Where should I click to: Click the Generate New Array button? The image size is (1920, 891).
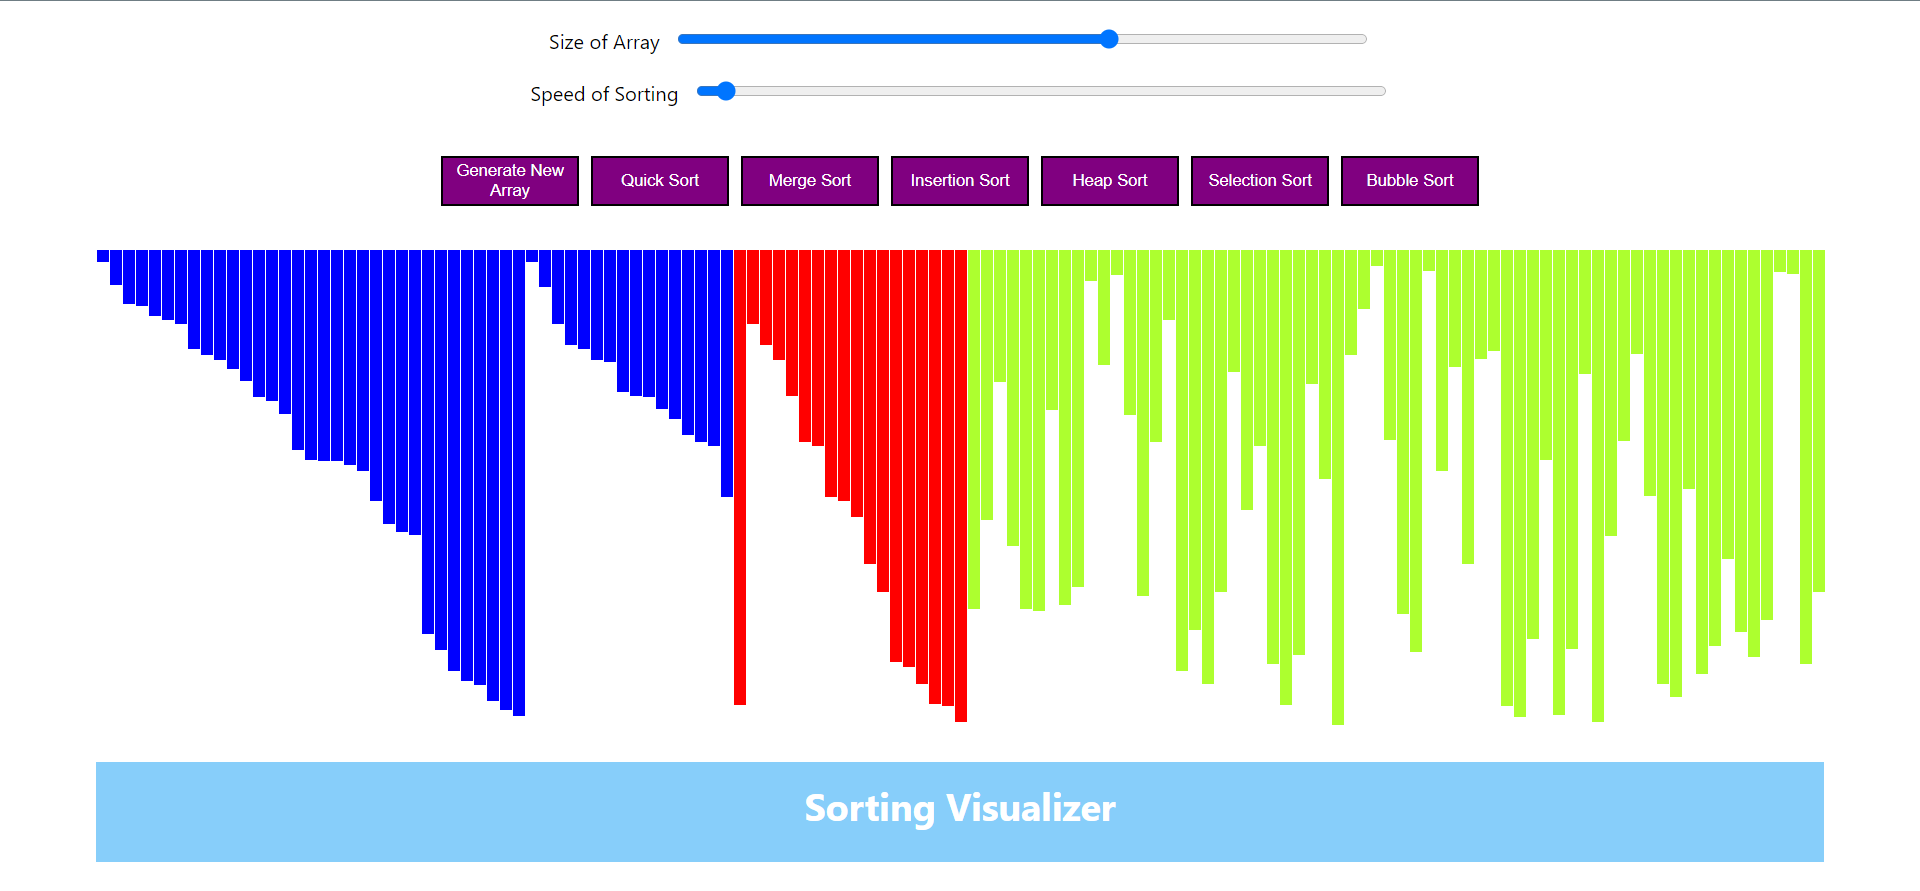coord(509,180)
